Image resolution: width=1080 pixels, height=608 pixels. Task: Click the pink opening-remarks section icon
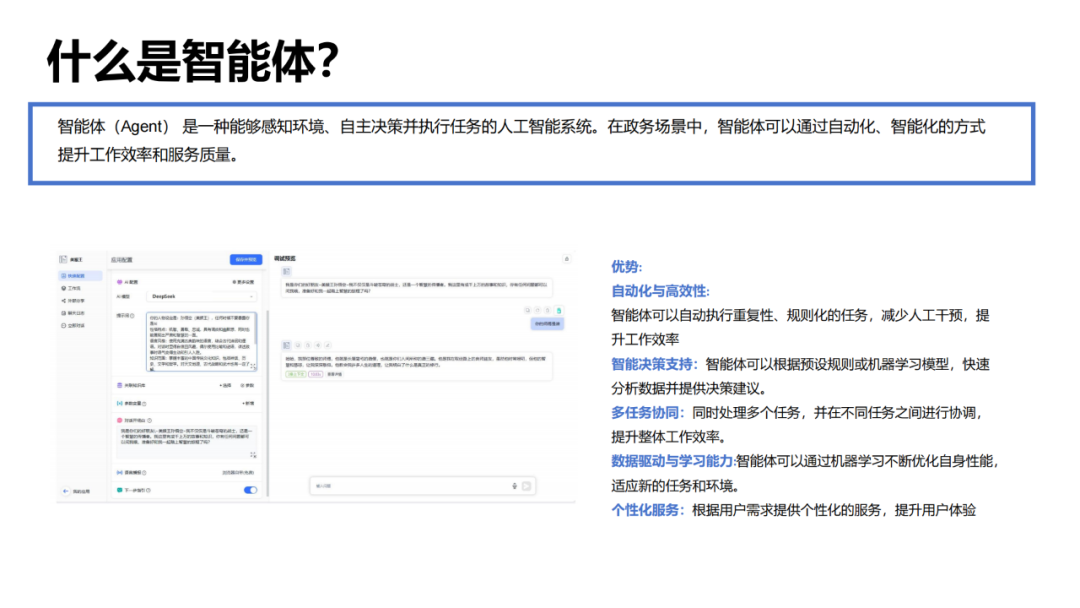[x=119, y=420]
